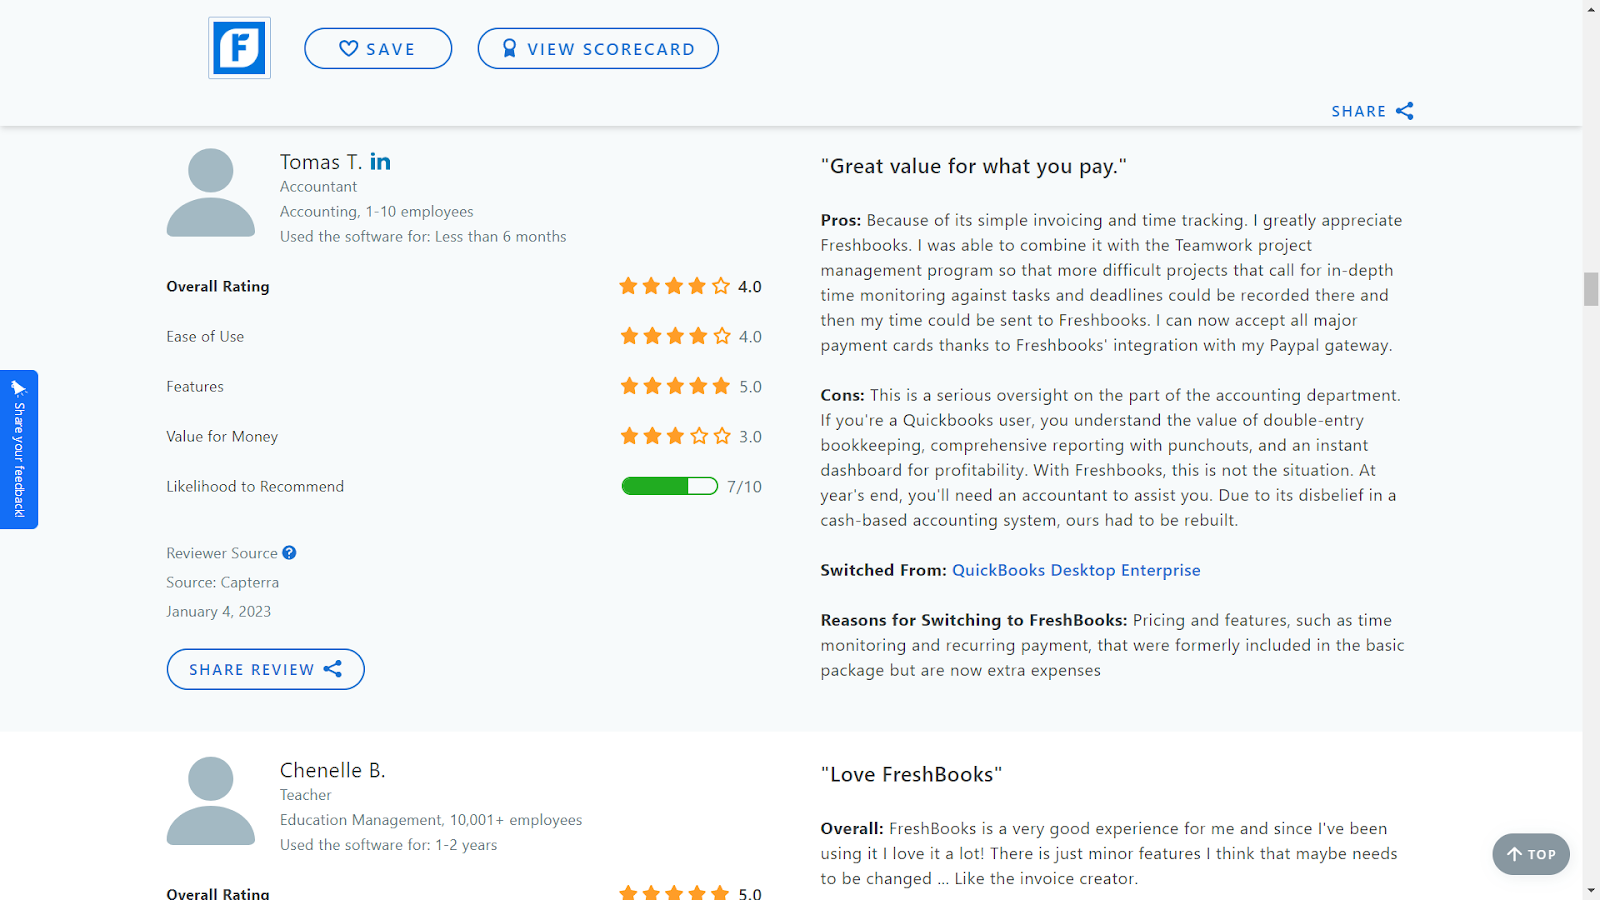Click the scrollbar up arrow
The width and height of the screenshot is (1600, 900).
pyautogui.click(x=1591, y=9)
